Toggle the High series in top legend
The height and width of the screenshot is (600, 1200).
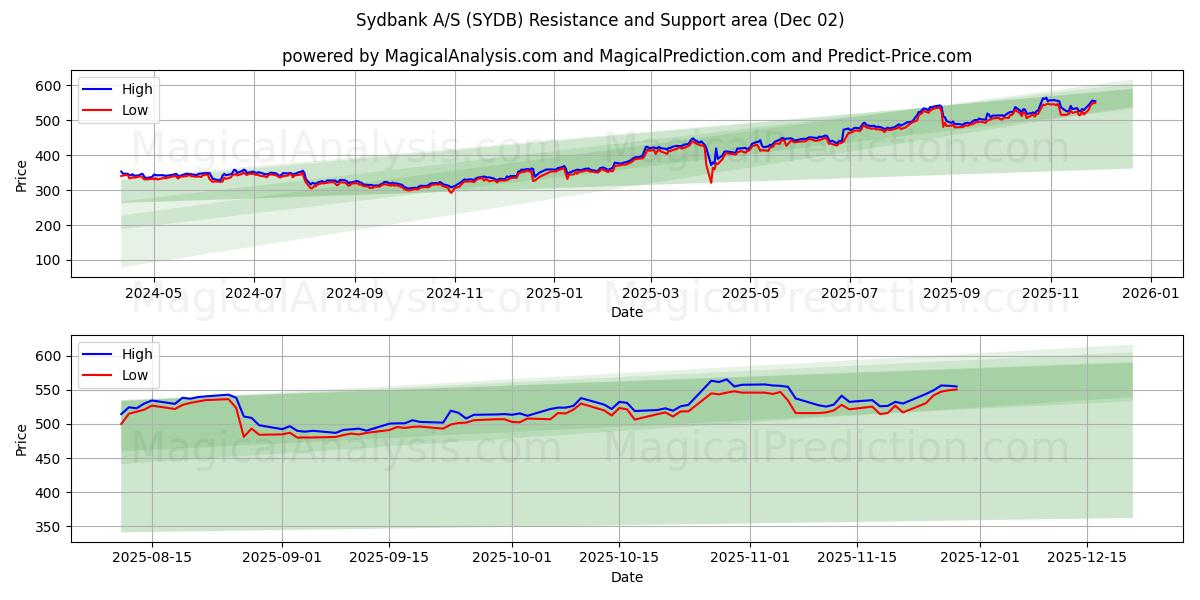point(140,89)
